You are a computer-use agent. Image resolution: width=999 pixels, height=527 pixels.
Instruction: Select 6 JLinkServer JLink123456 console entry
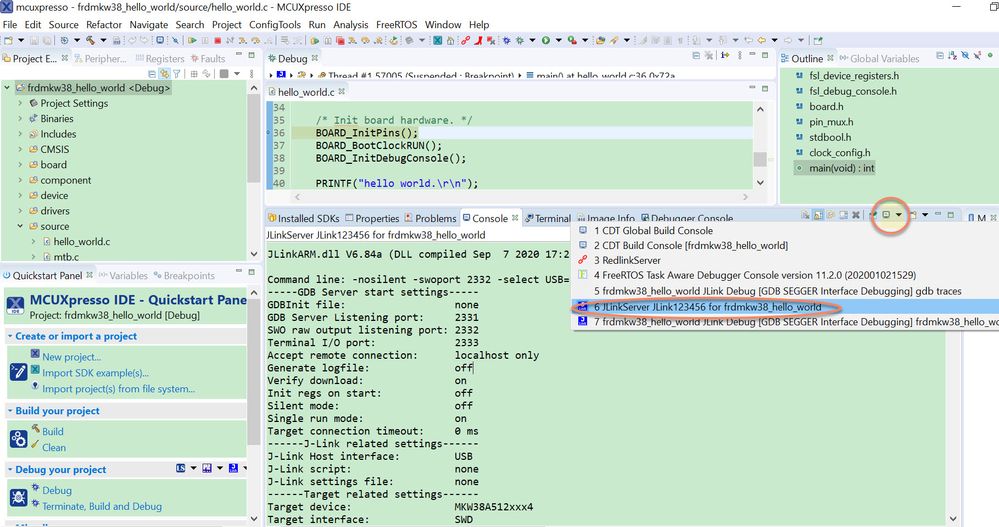coord(707,307)
